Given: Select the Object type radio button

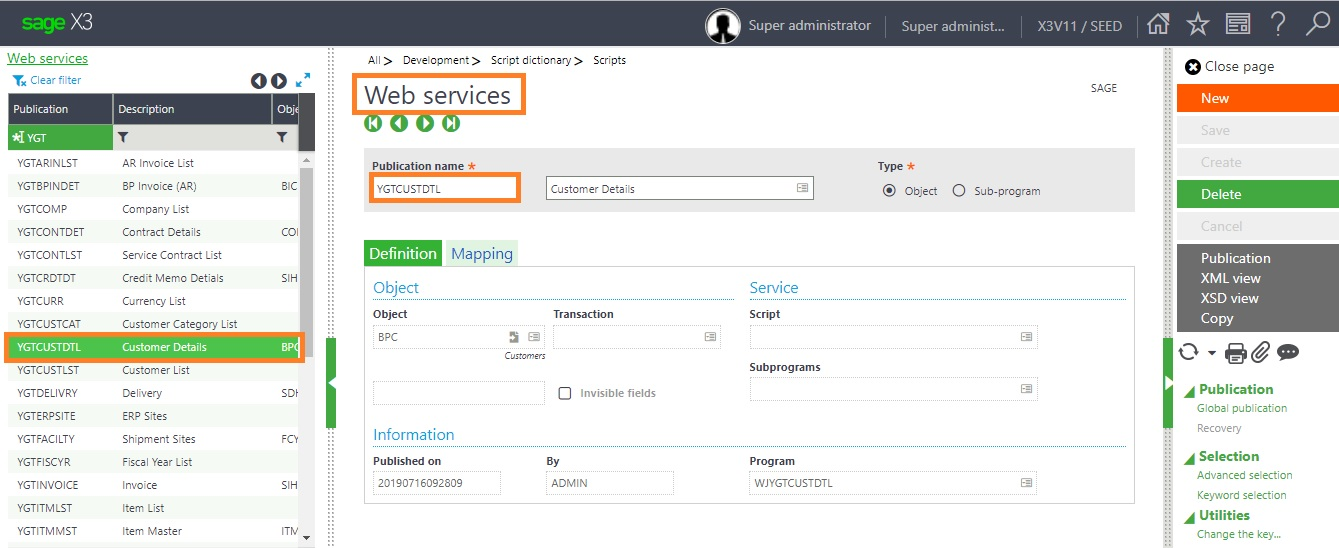Looking at the screenshot, I should pos(889,191).
